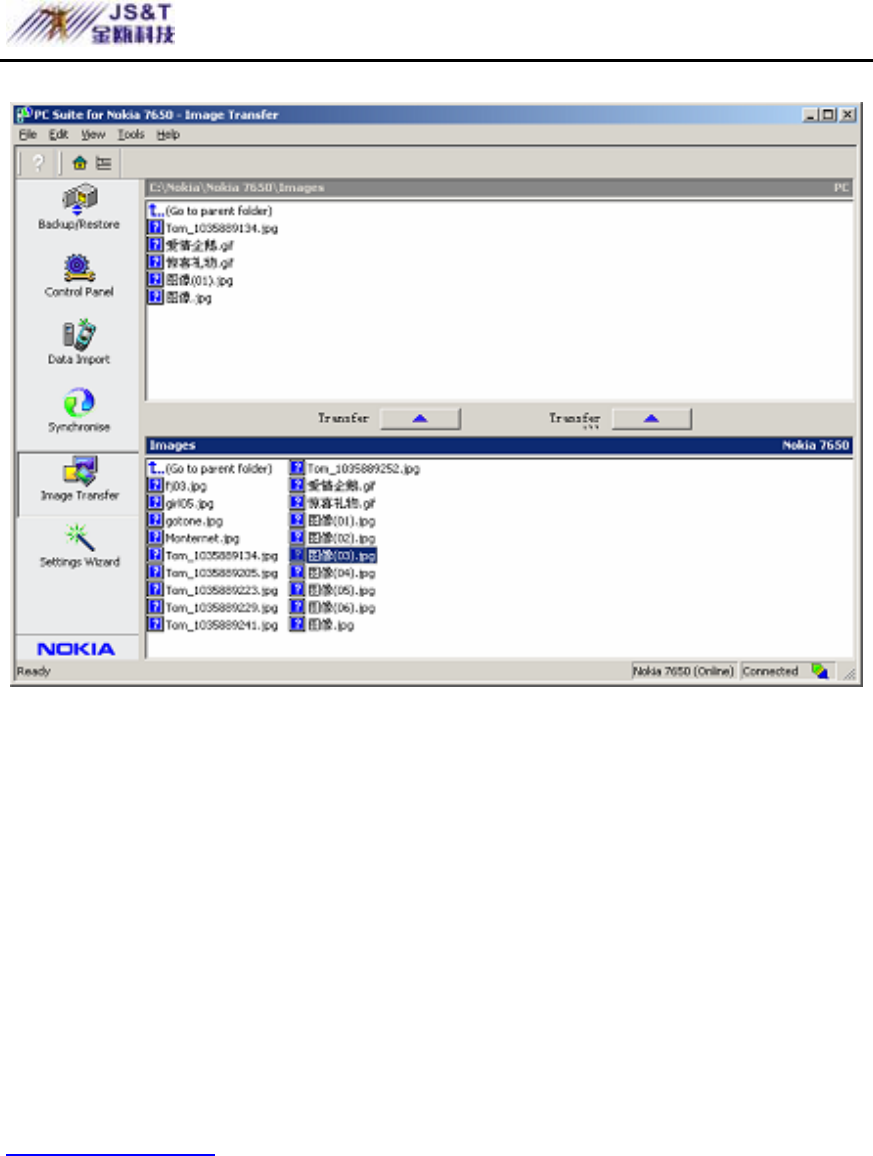The image size is (873, 1156).
Task: Go to parent folder in PC pane
Action: pyautogui.click(x=210, y=211)
